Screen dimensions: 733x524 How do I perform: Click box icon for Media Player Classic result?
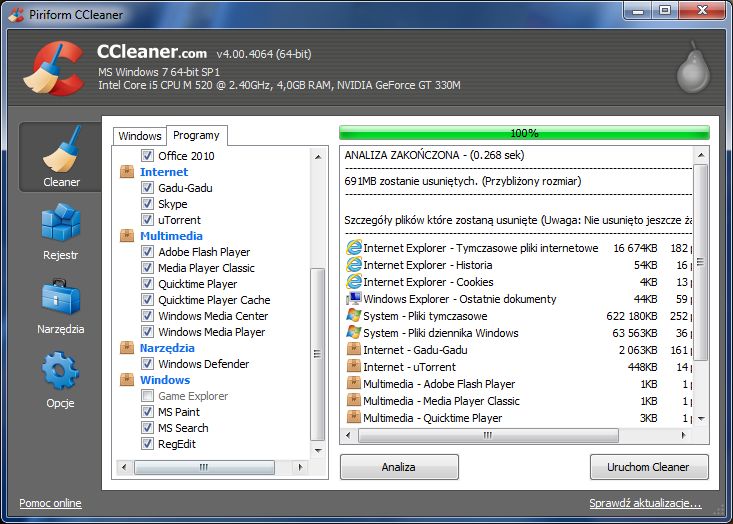[x=354, y=401]
